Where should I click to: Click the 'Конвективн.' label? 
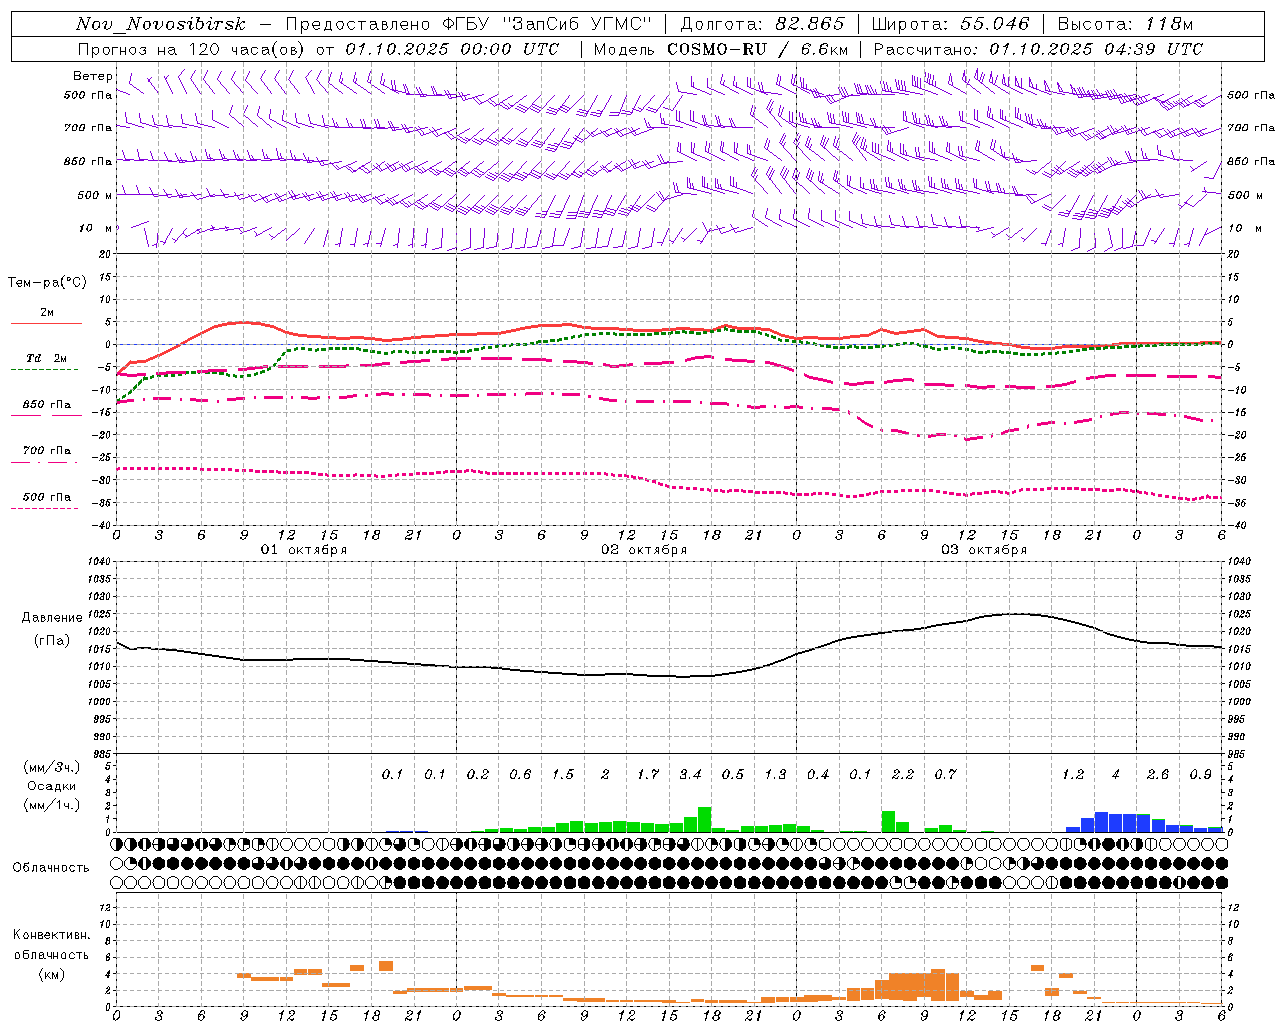51,935
